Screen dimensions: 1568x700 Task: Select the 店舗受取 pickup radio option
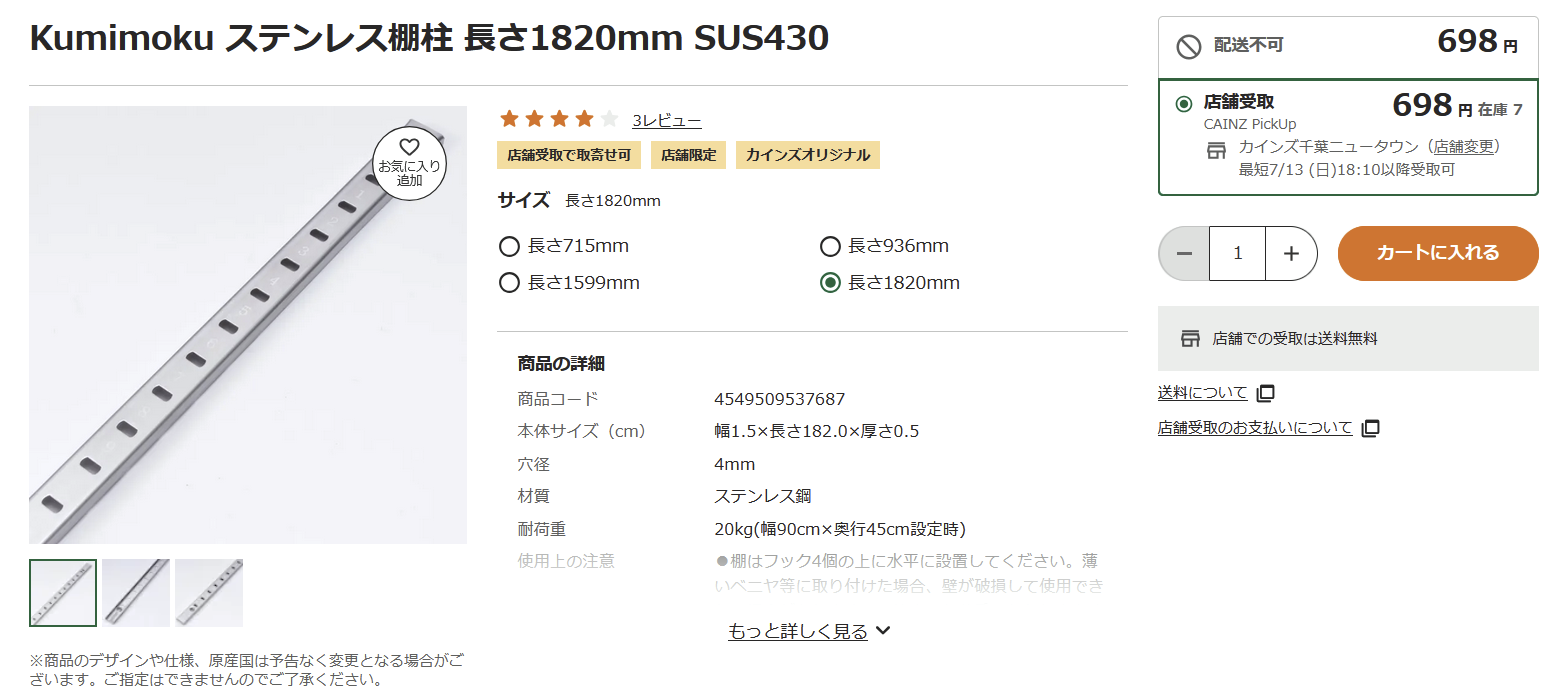pyautogui.click(x=1184, y=103)
